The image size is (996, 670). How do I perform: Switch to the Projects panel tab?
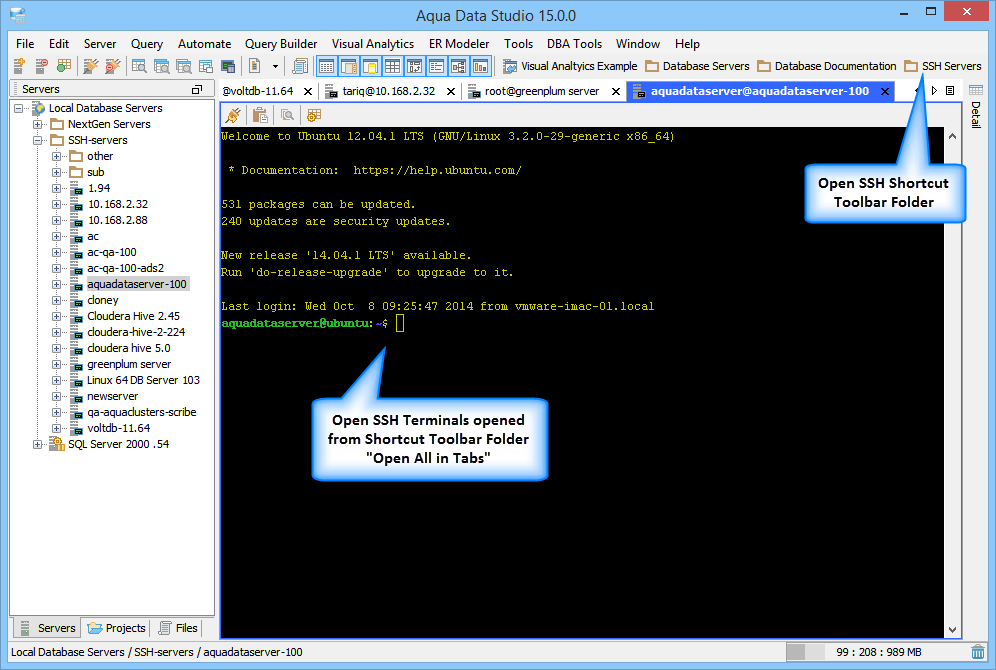pyautogui.click(x=117, y=628)
